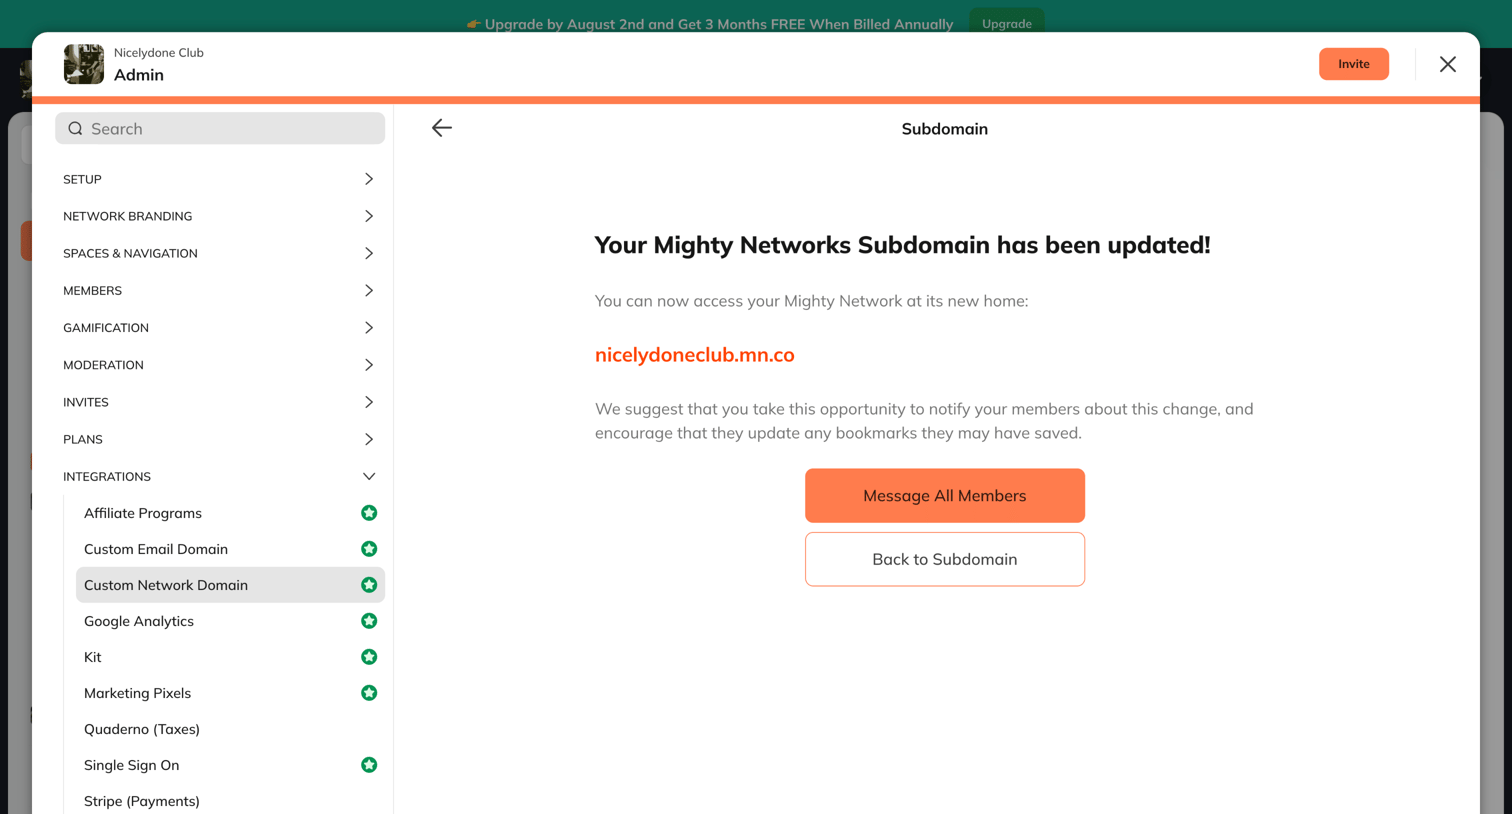The image size is (1512, 814).
Task: Click the orange Invite button
Action: tap(1354, 64)
